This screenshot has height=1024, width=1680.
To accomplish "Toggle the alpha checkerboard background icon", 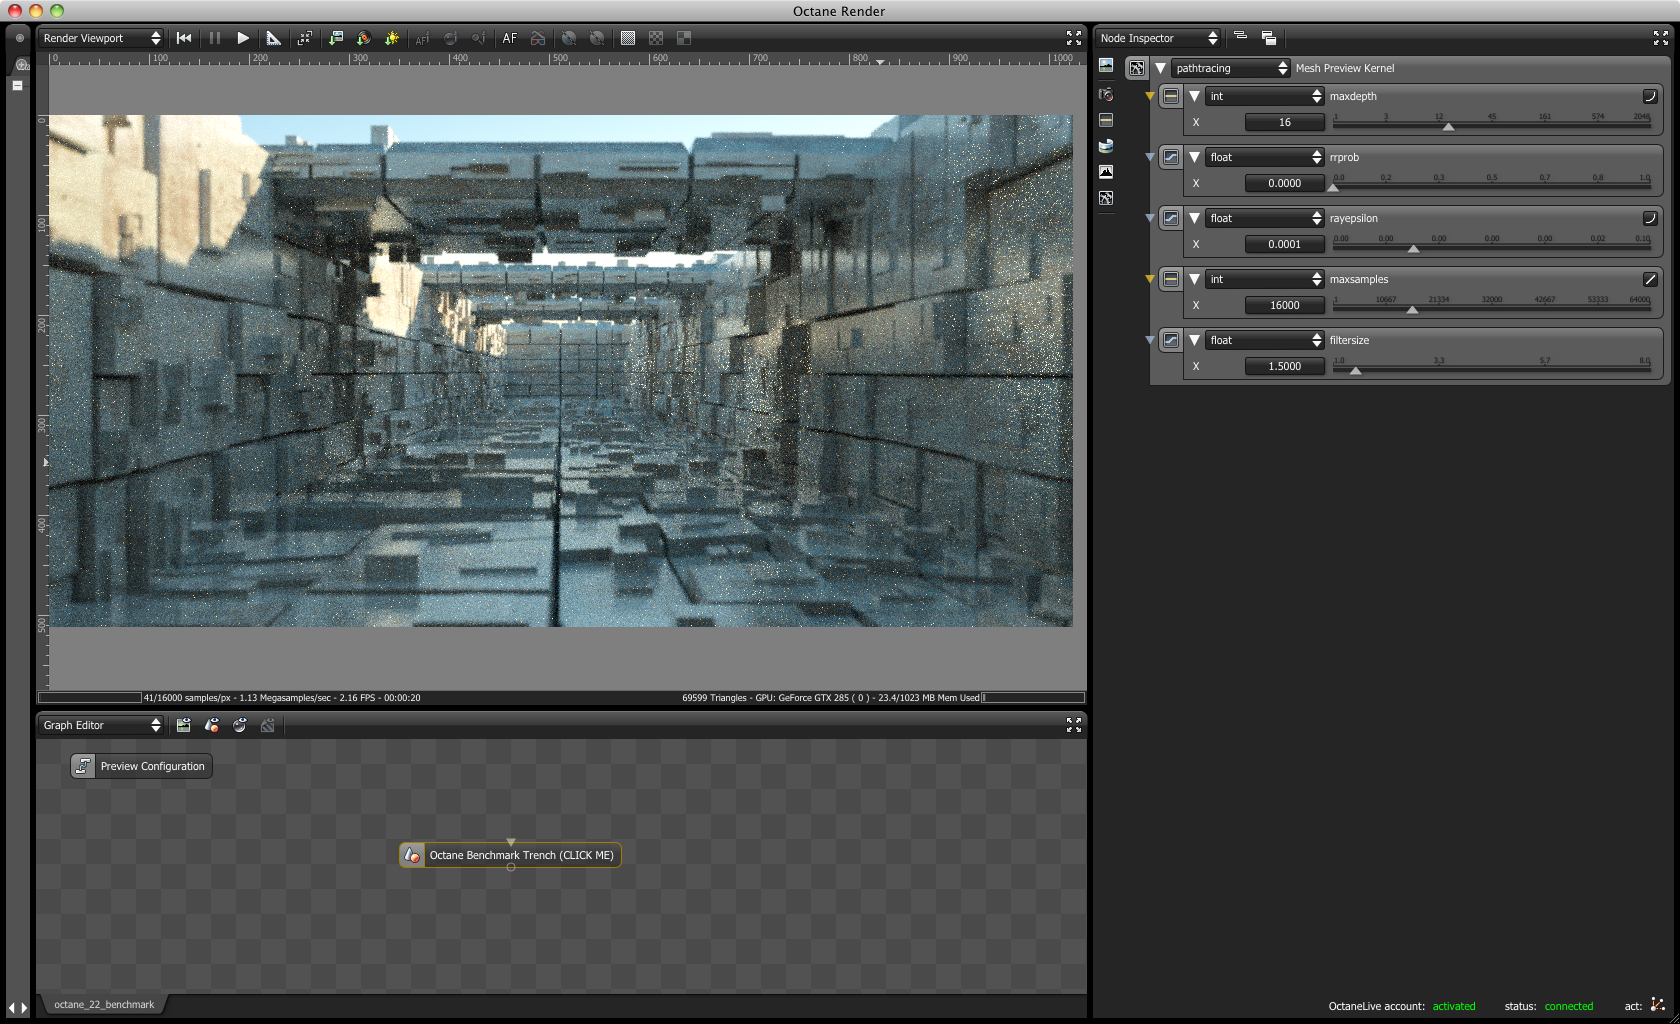I will tap(656, 38).
